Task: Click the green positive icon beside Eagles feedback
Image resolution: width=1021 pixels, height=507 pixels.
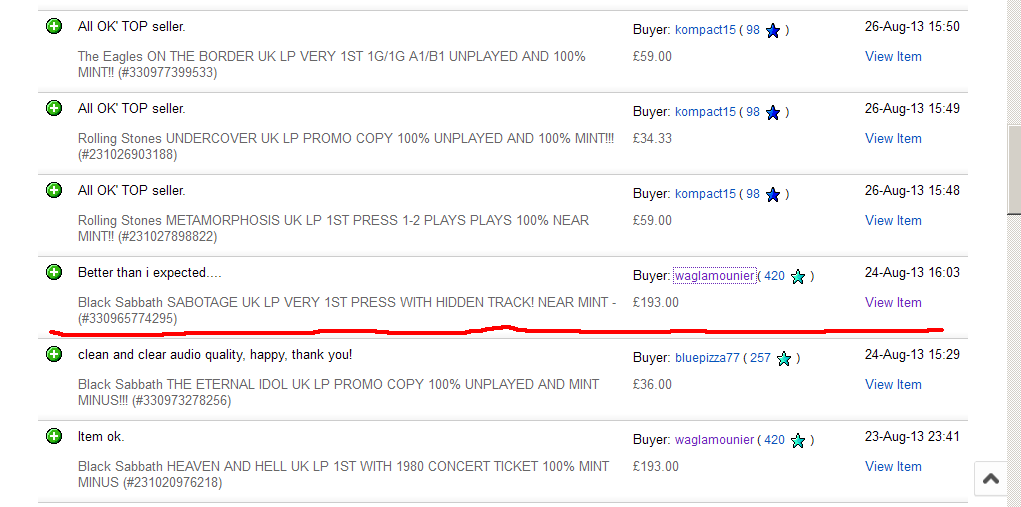Action: click(54, 26)
